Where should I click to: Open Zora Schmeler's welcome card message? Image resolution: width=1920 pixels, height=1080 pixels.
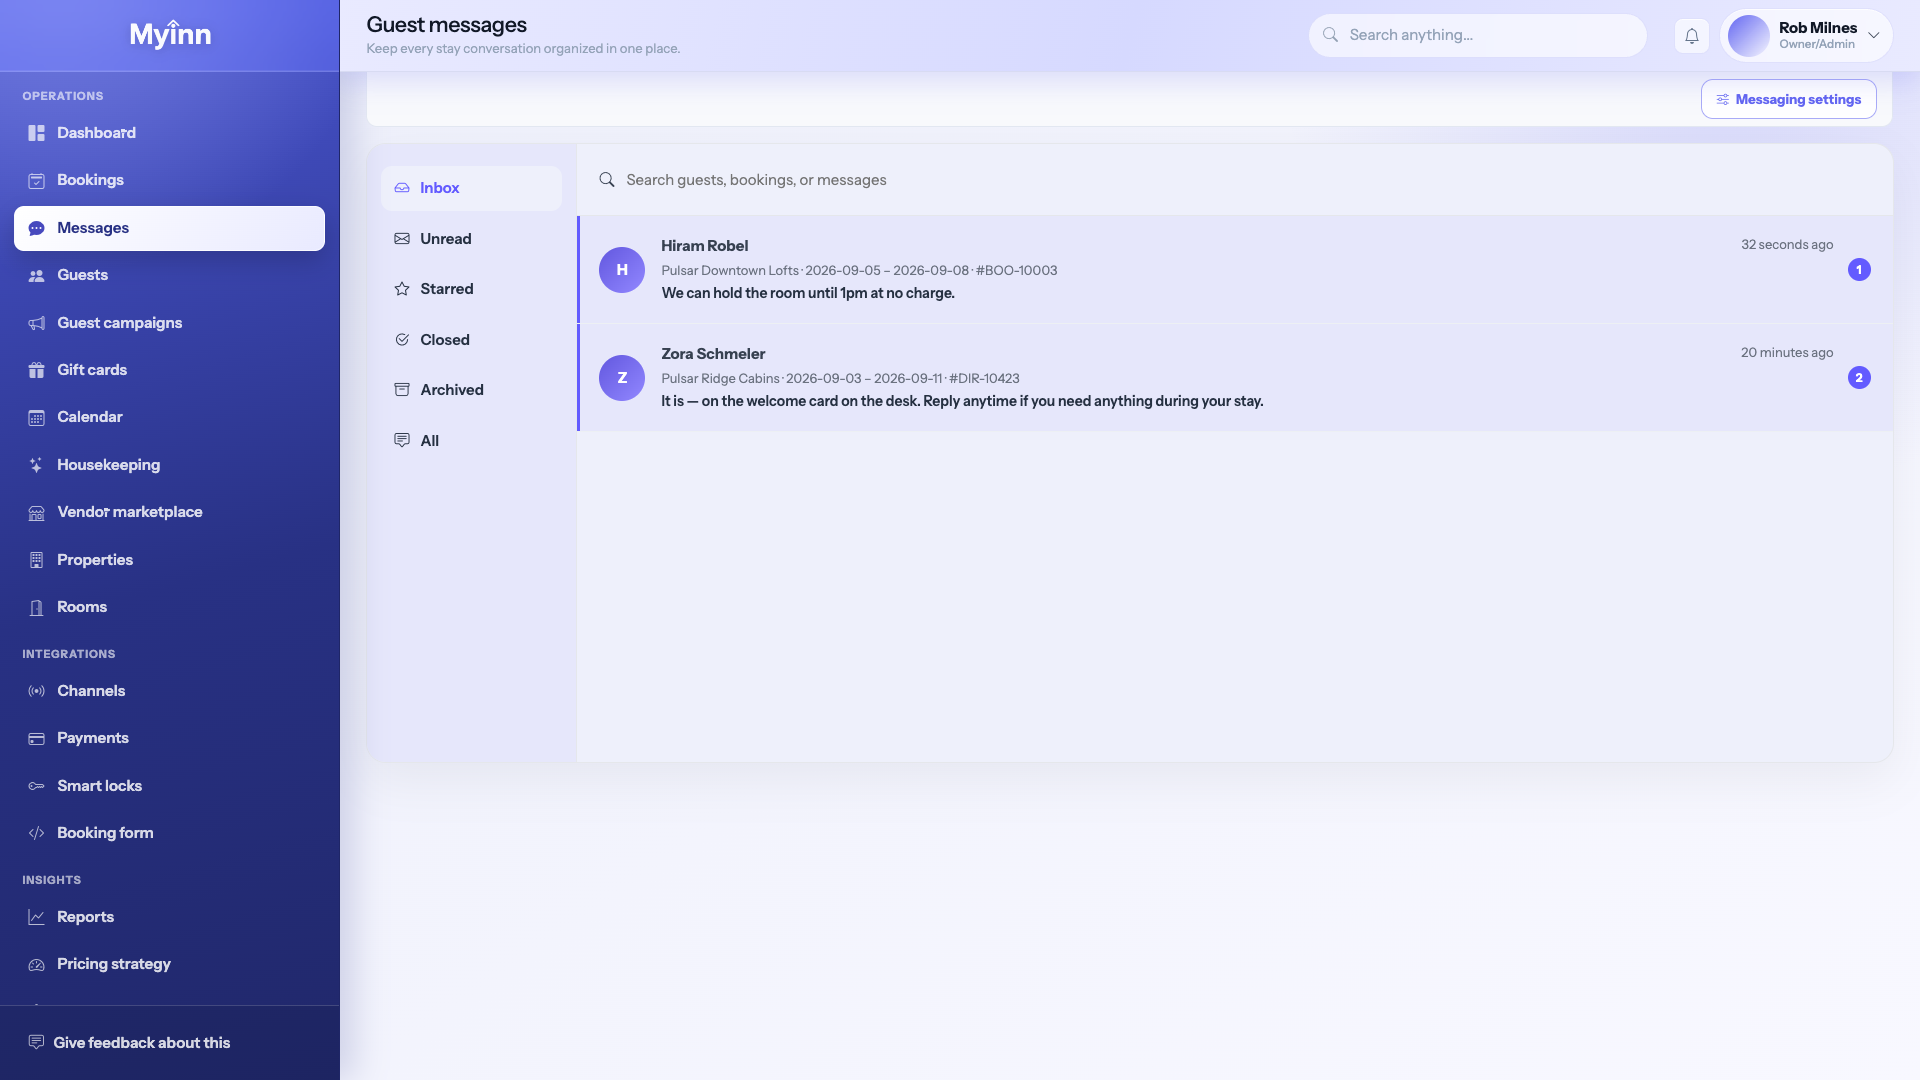[x=1235, y=378]
